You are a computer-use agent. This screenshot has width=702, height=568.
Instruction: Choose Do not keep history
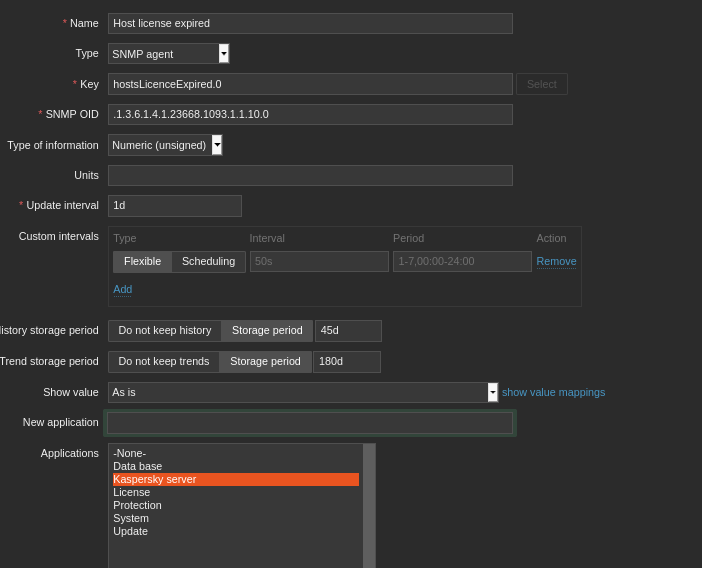(x=165, y=331)
